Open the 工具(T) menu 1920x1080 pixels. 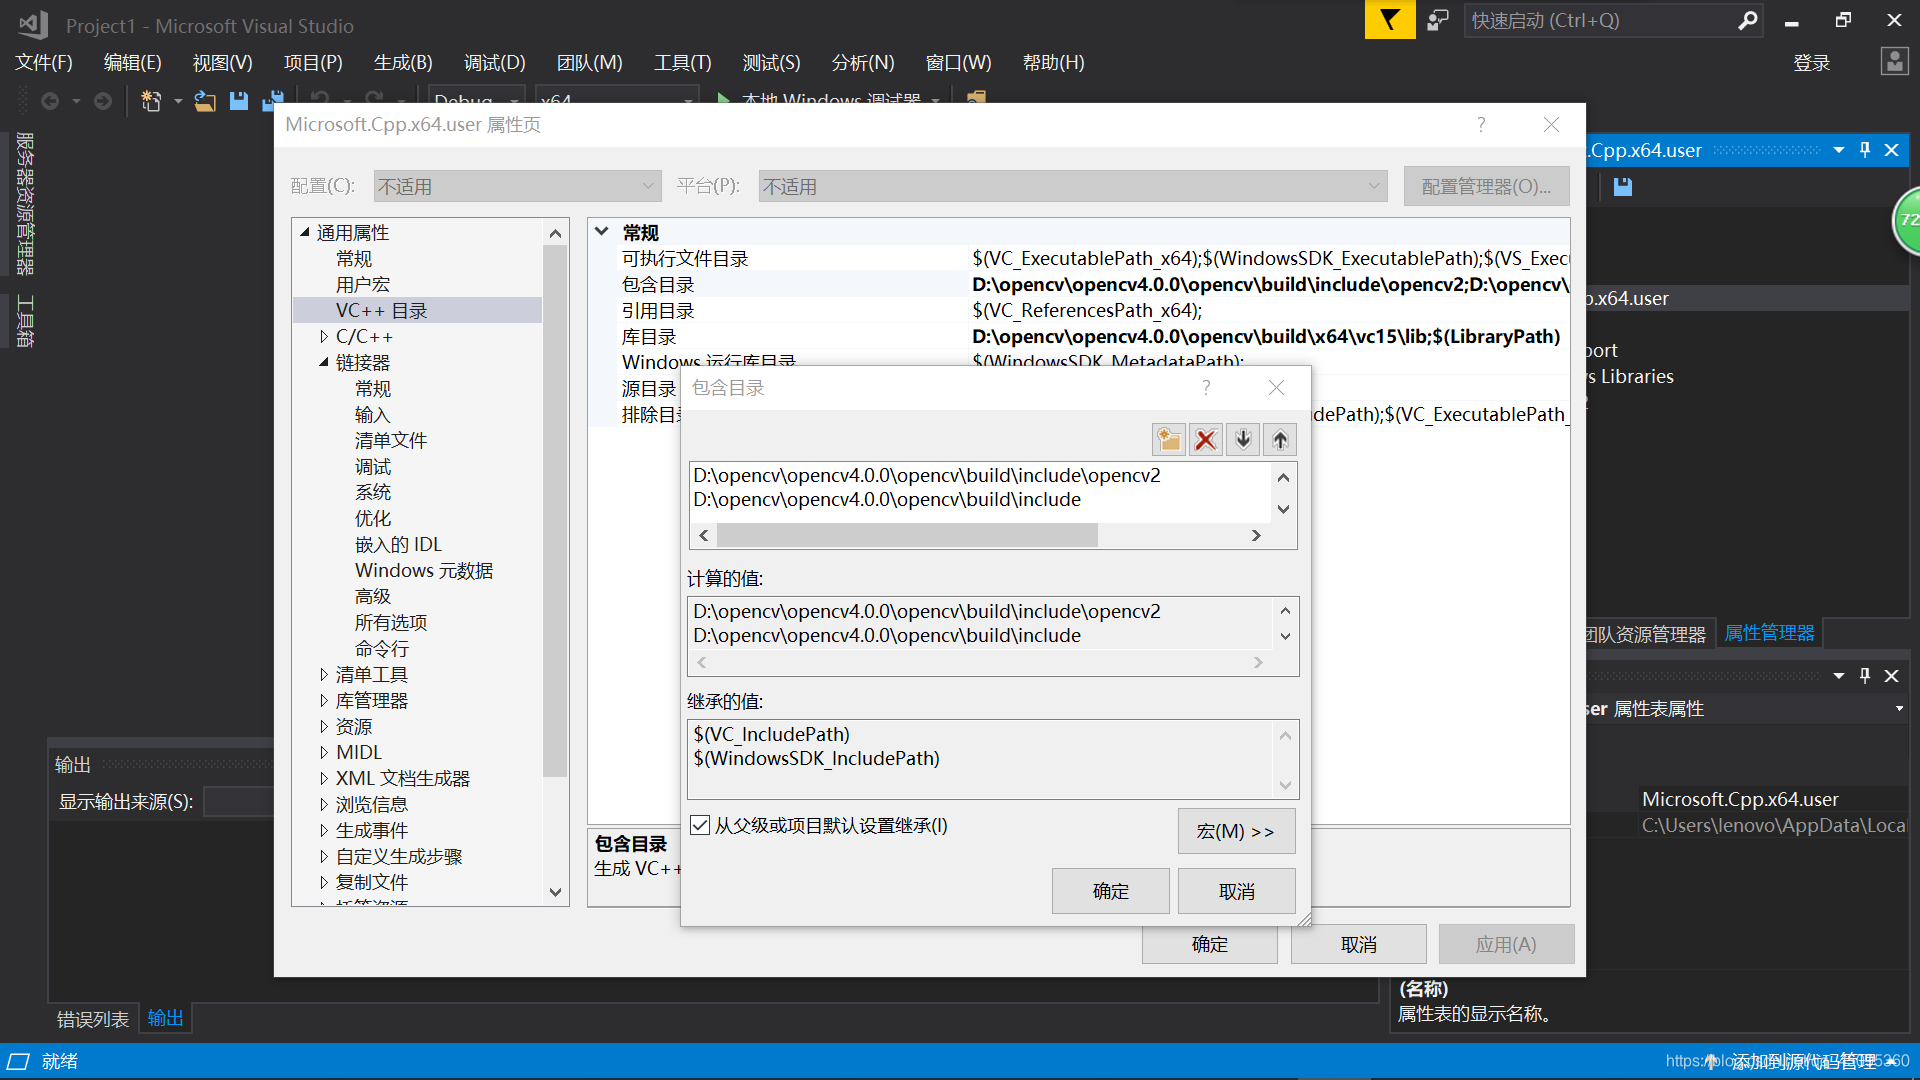point(683,63)
